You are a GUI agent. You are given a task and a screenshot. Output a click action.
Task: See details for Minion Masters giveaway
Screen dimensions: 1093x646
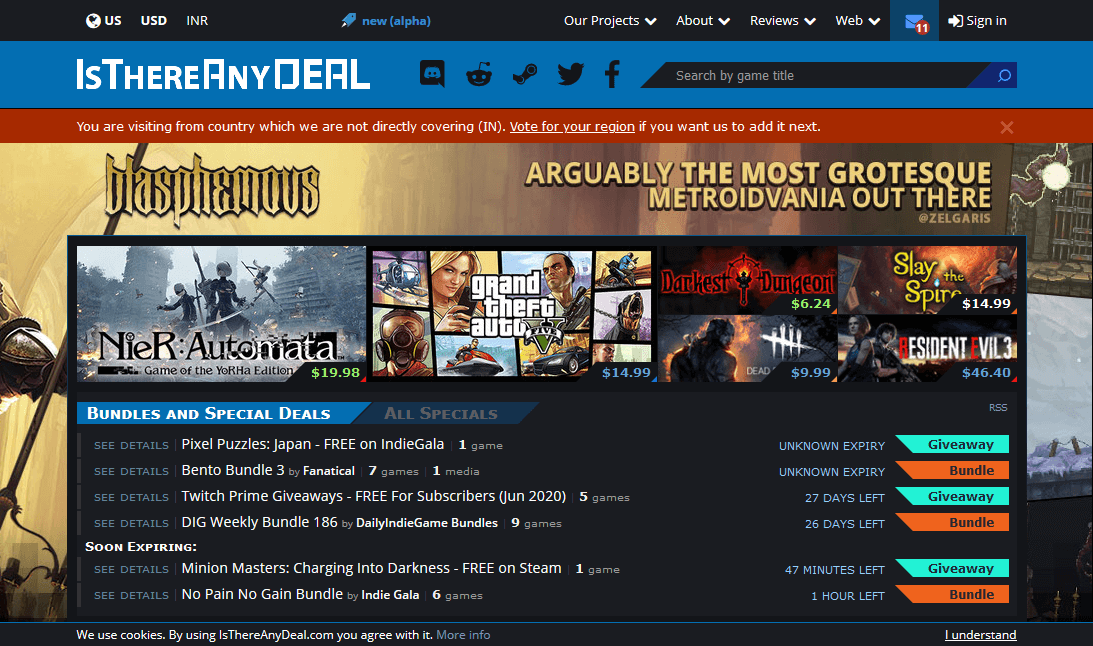click(131, 569)
